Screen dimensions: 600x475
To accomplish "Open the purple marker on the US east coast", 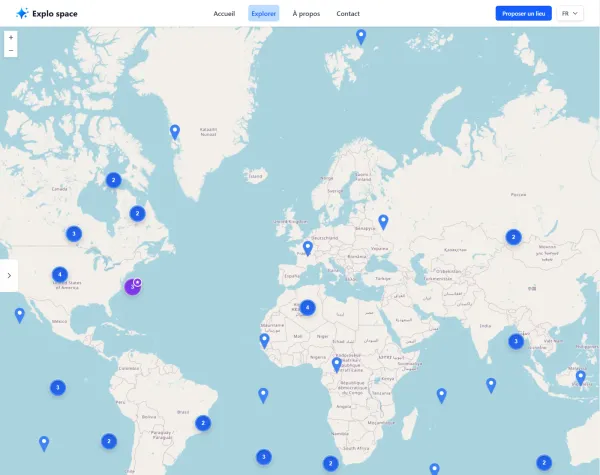I will tap(134, 286).
